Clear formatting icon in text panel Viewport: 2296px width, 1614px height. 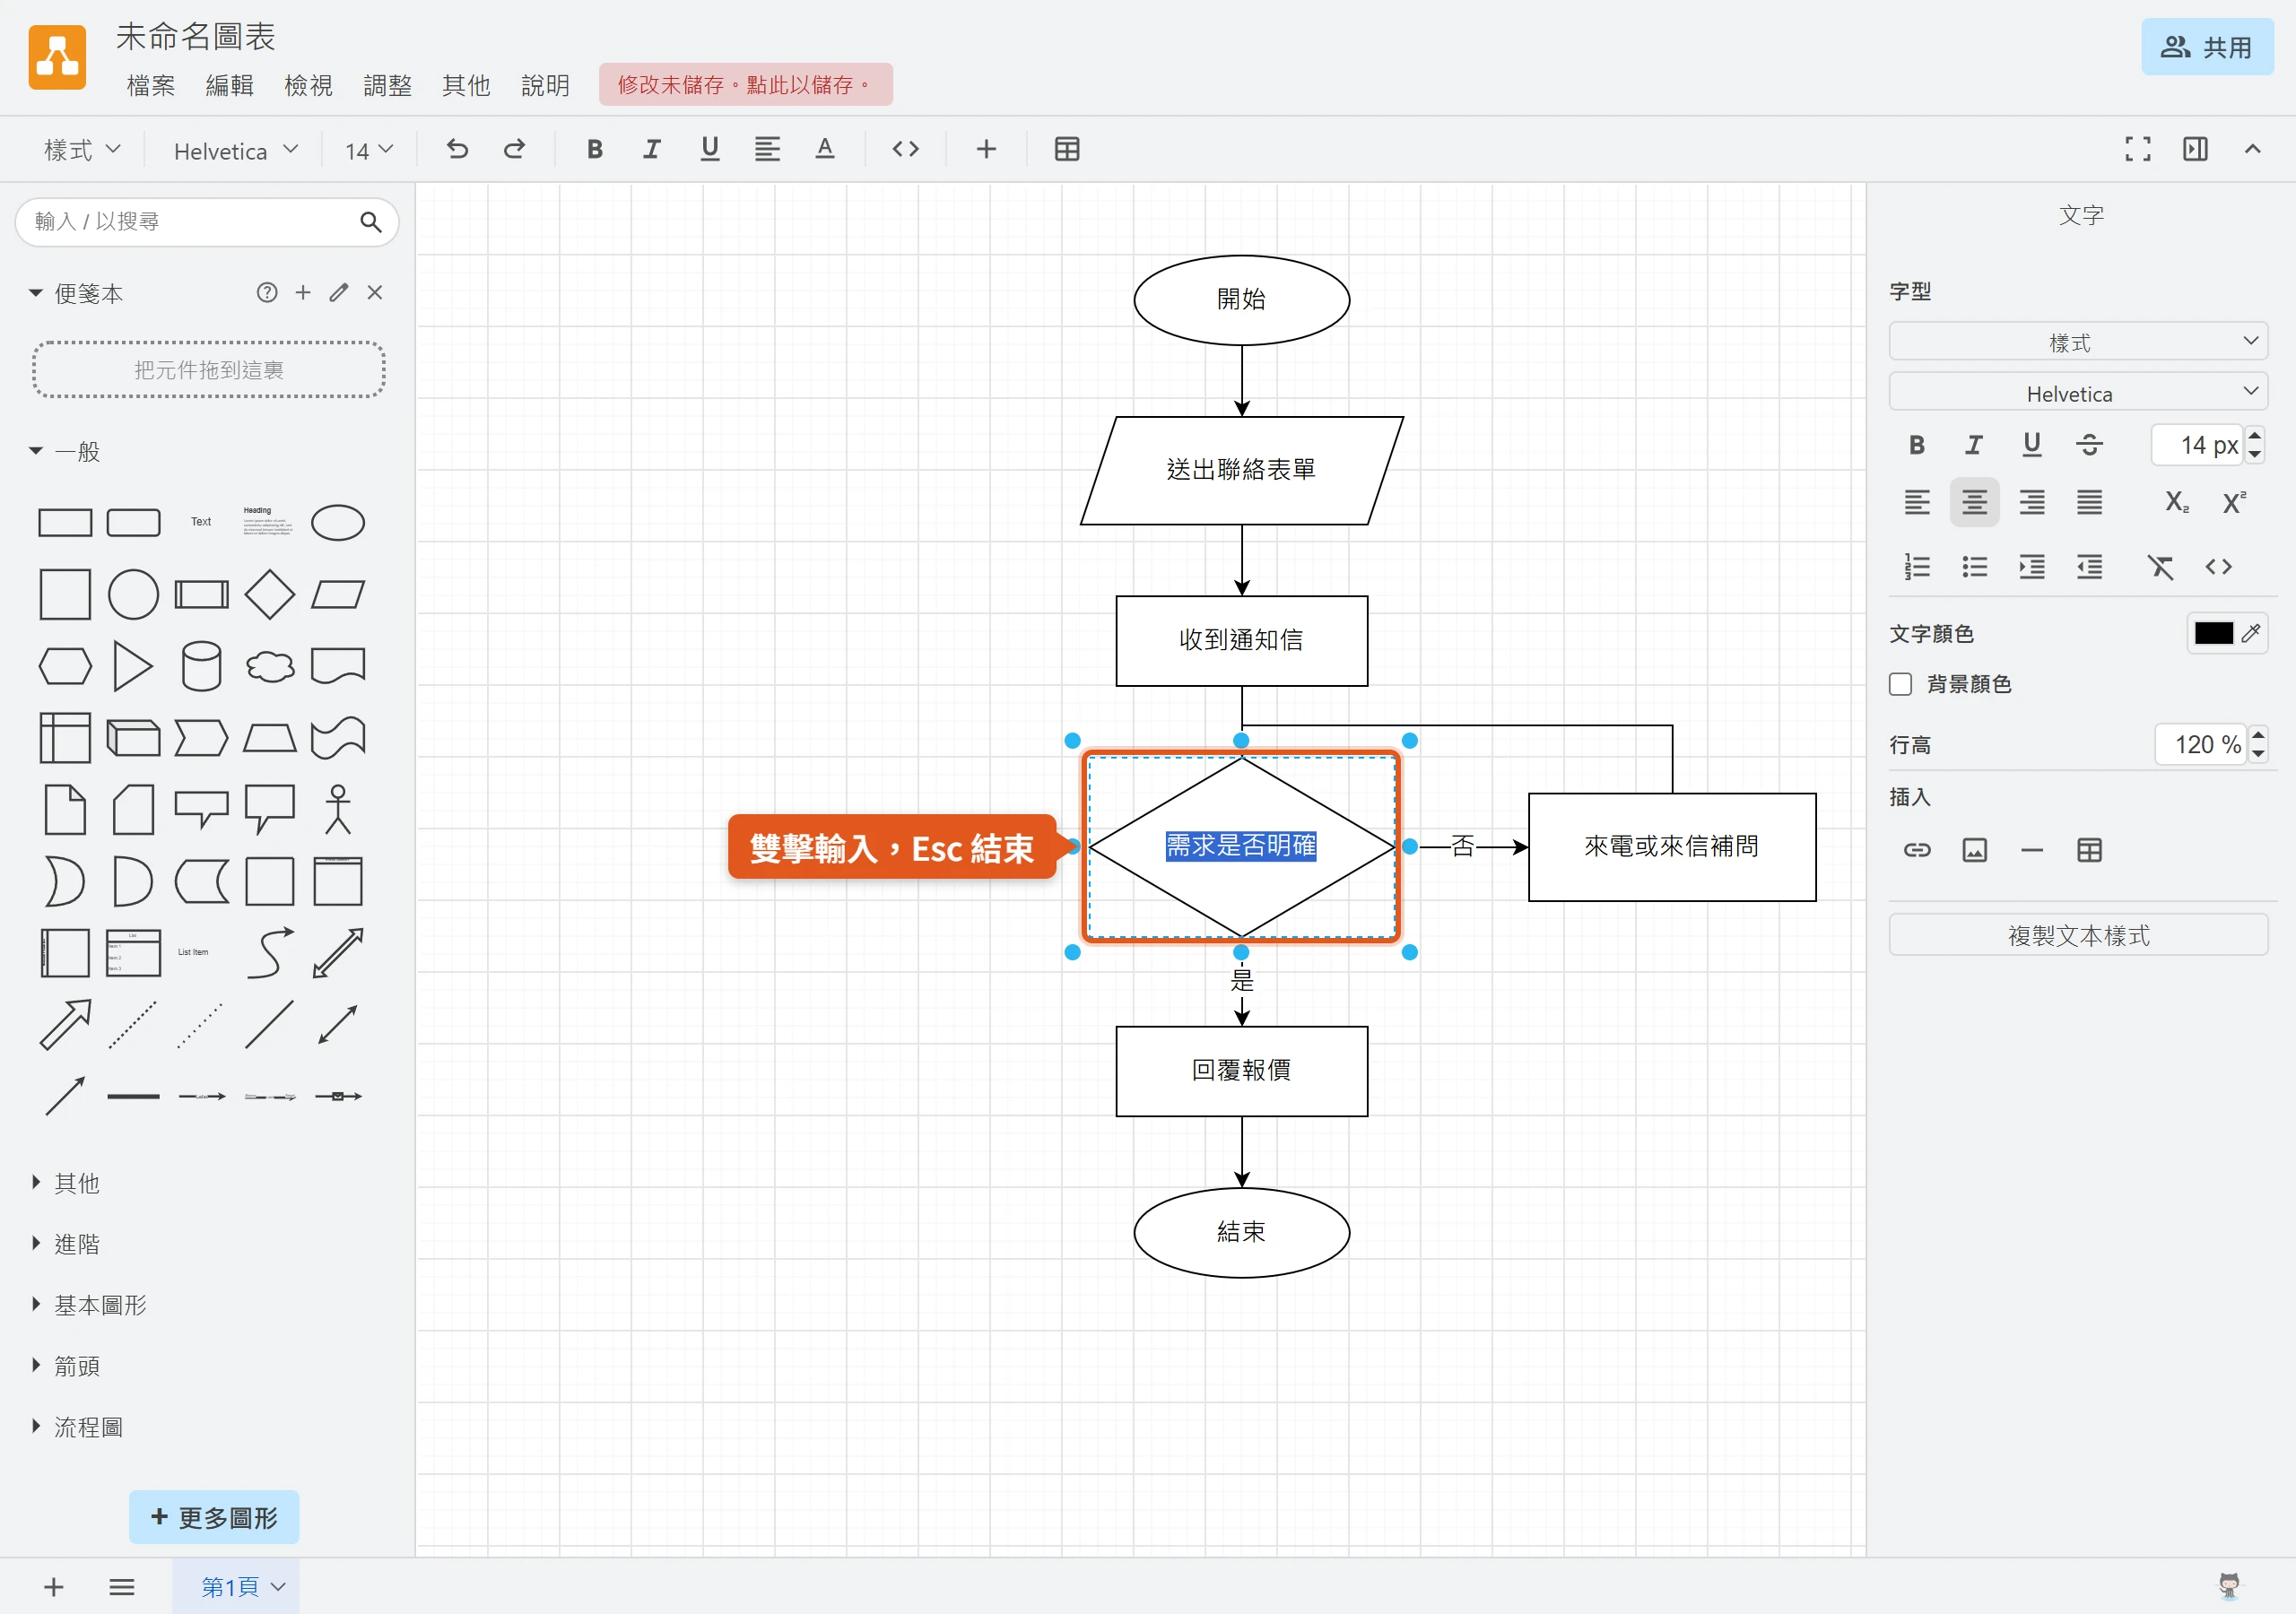click(2161, 567)
